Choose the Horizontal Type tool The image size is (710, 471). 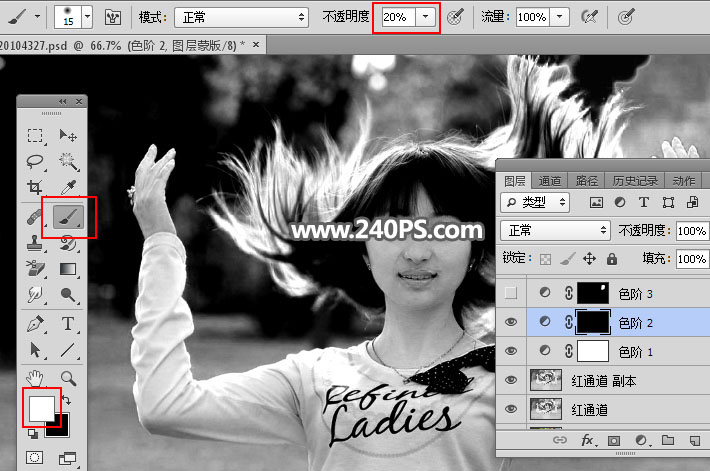click(69, 323)
